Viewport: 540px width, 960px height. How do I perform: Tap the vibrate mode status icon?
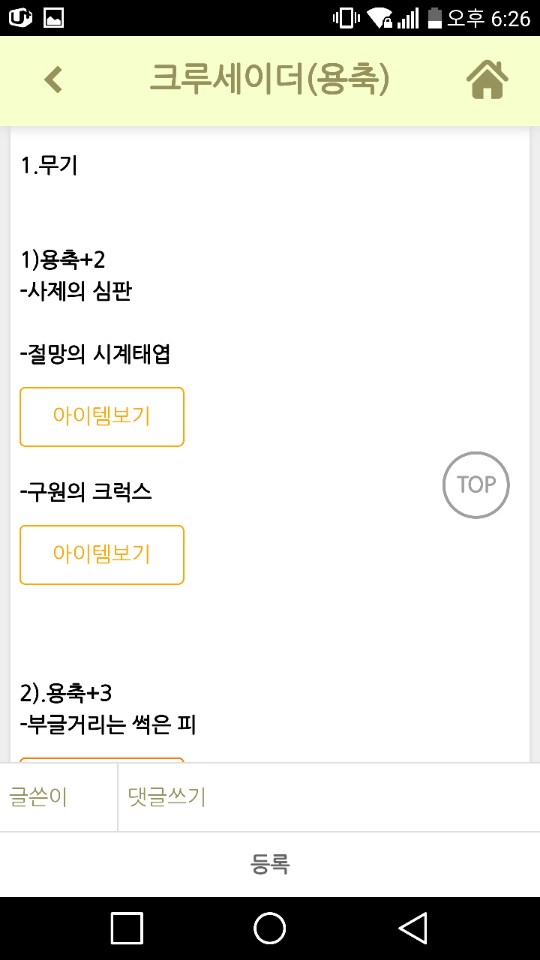tap(346, 18)
